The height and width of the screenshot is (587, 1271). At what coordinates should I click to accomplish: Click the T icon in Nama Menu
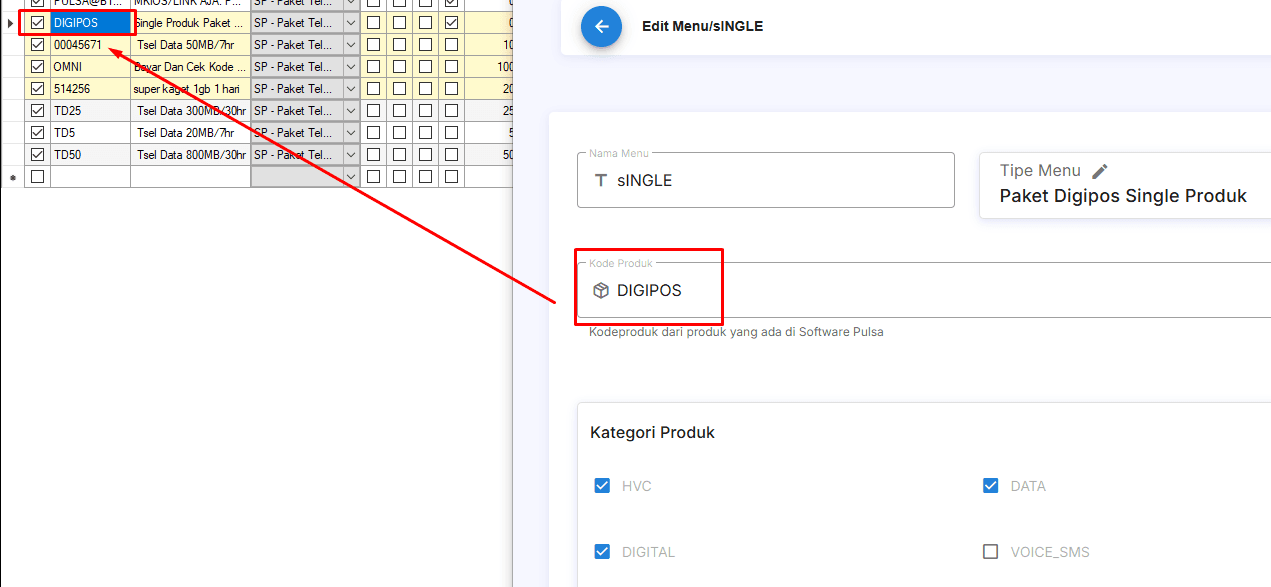tap(601, 181)
